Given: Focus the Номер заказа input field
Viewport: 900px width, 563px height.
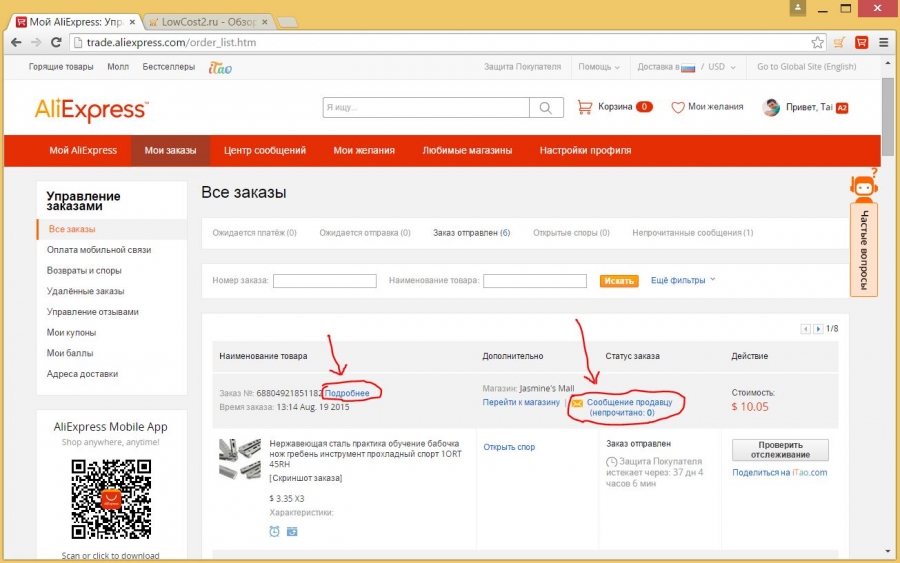Looking at the screenshot, I should tap(325, 281).
